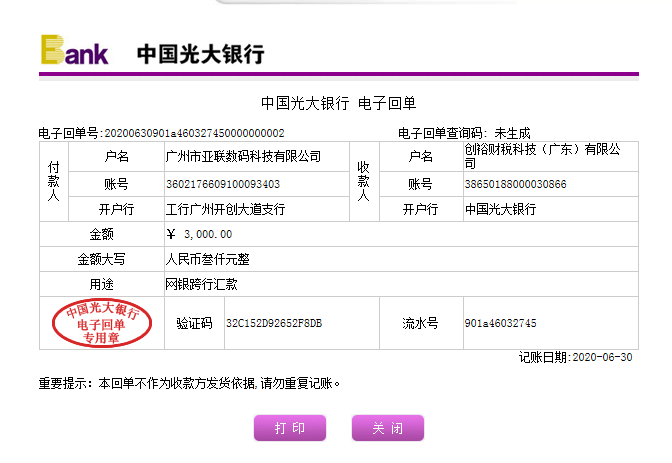
Task: Click the amount in words 人民币叁仟元整
Action: point(207,259)
